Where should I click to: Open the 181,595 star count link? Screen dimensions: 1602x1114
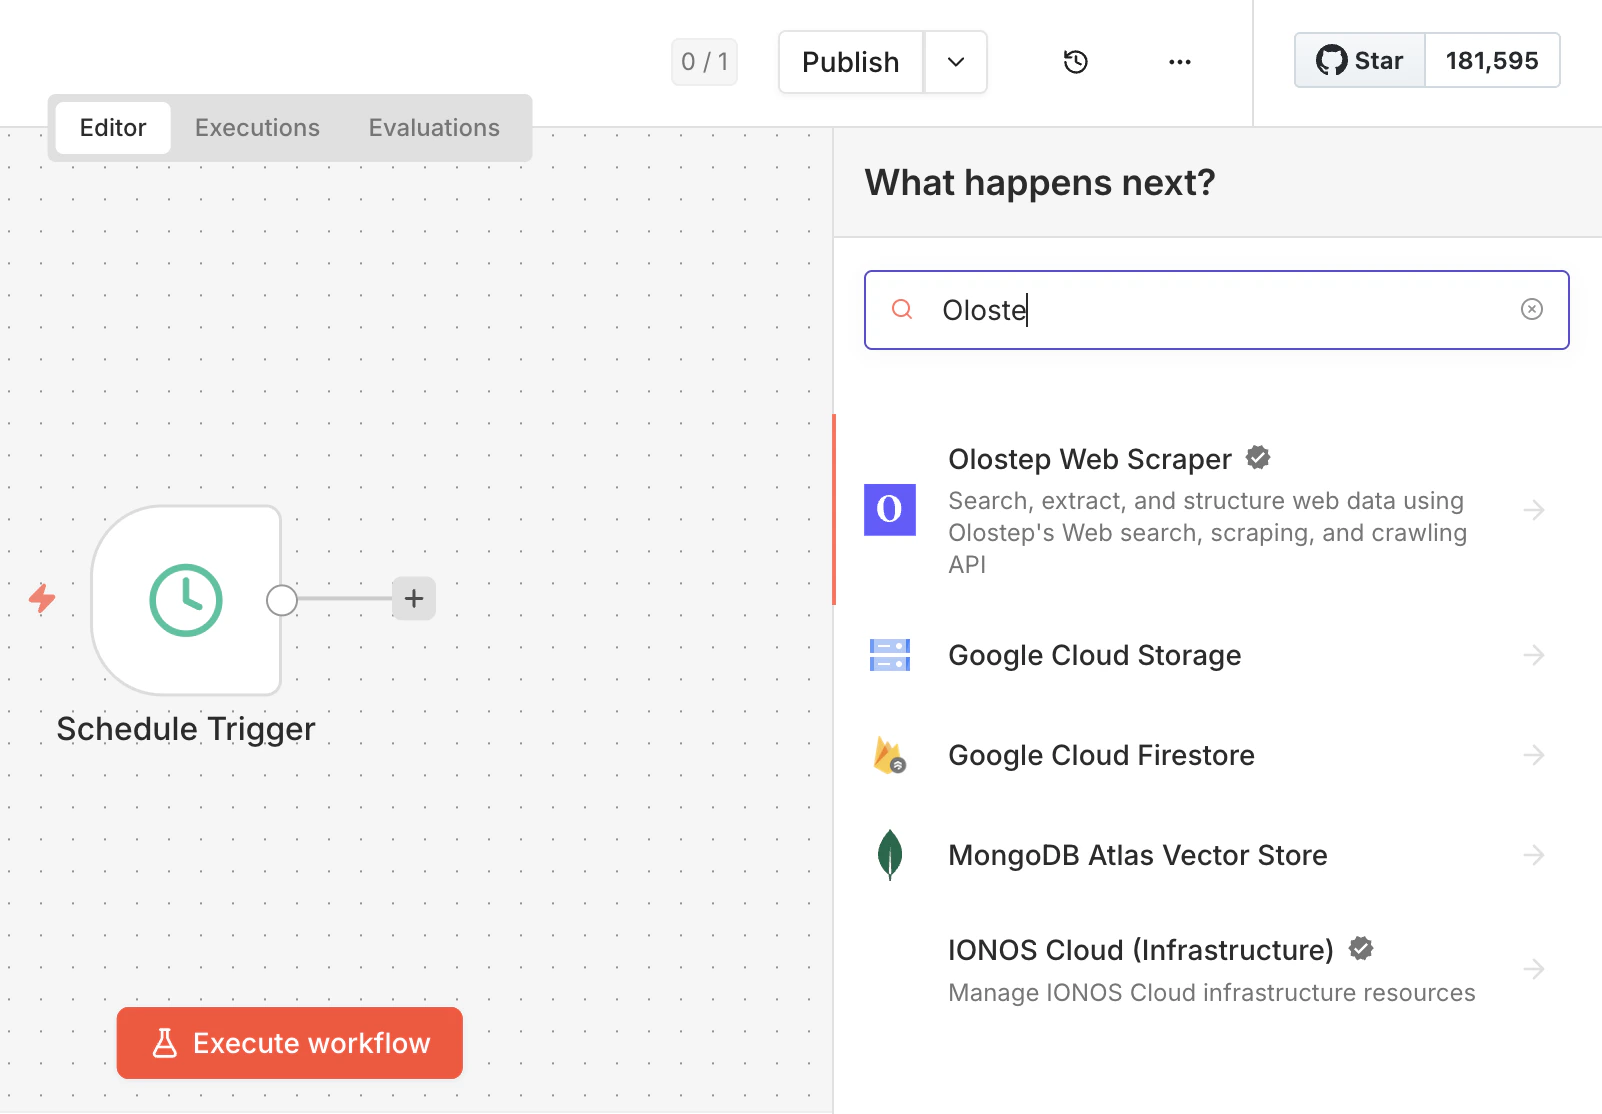[x=1492, y=60]
